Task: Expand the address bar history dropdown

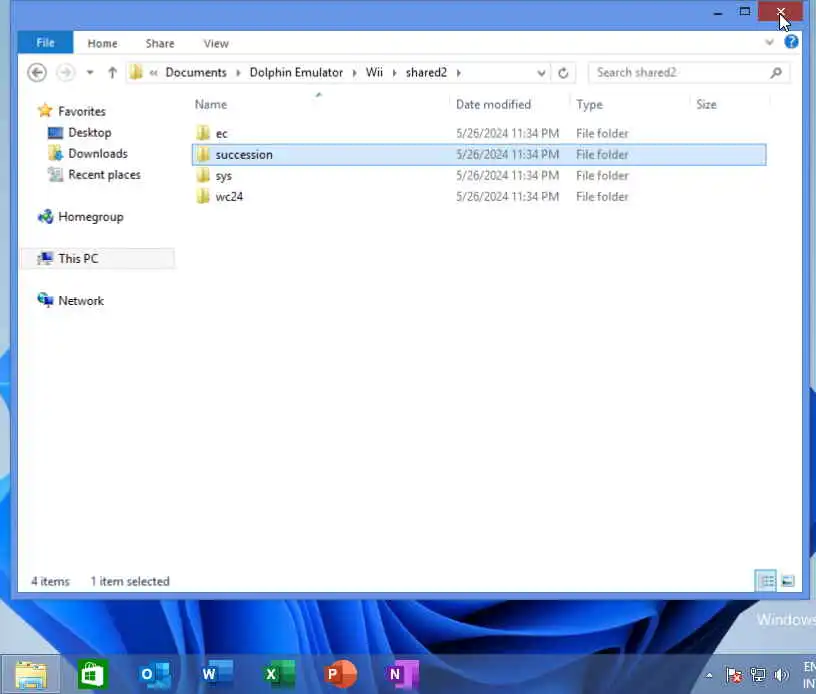Action: coord(541,73)
